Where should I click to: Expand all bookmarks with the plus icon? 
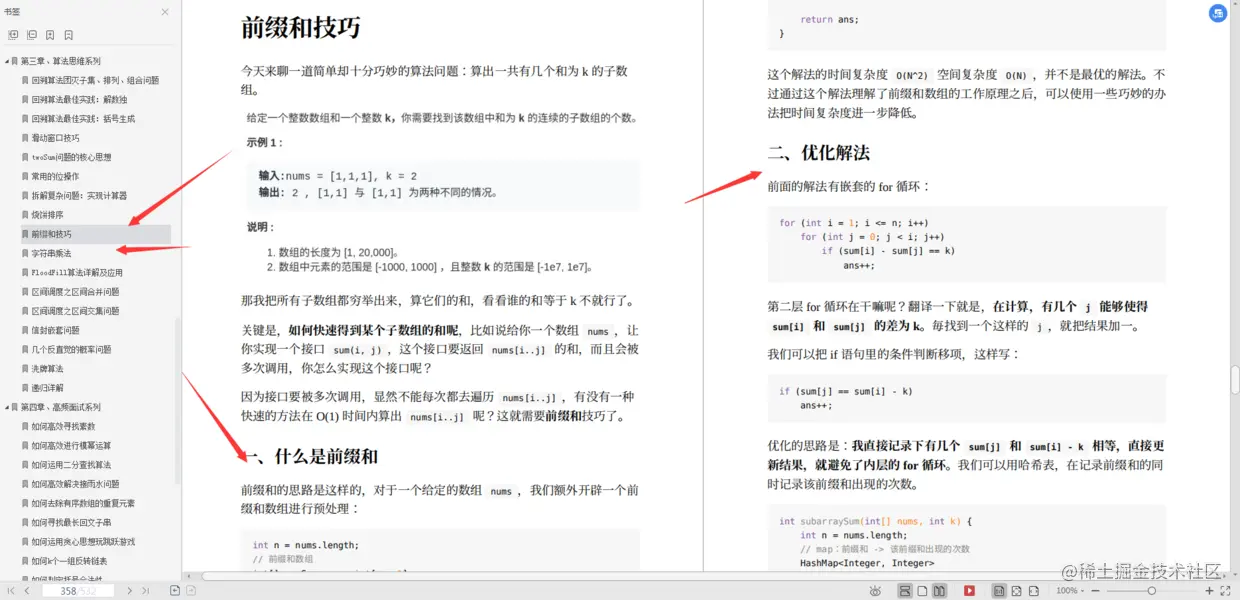coord(13,35)
